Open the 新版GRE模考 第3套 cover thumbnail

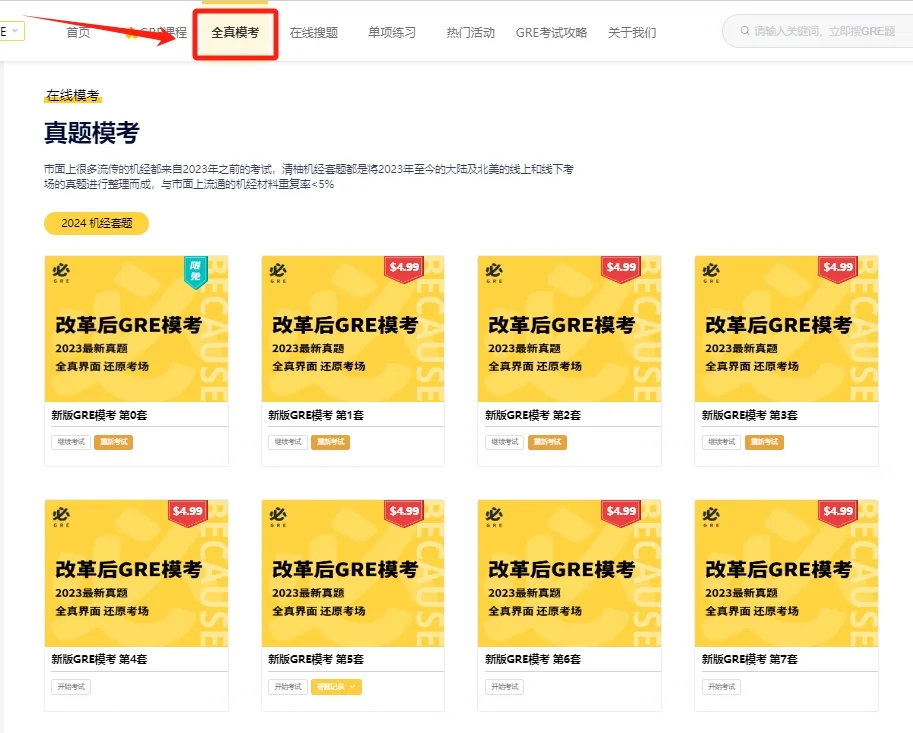786,328
